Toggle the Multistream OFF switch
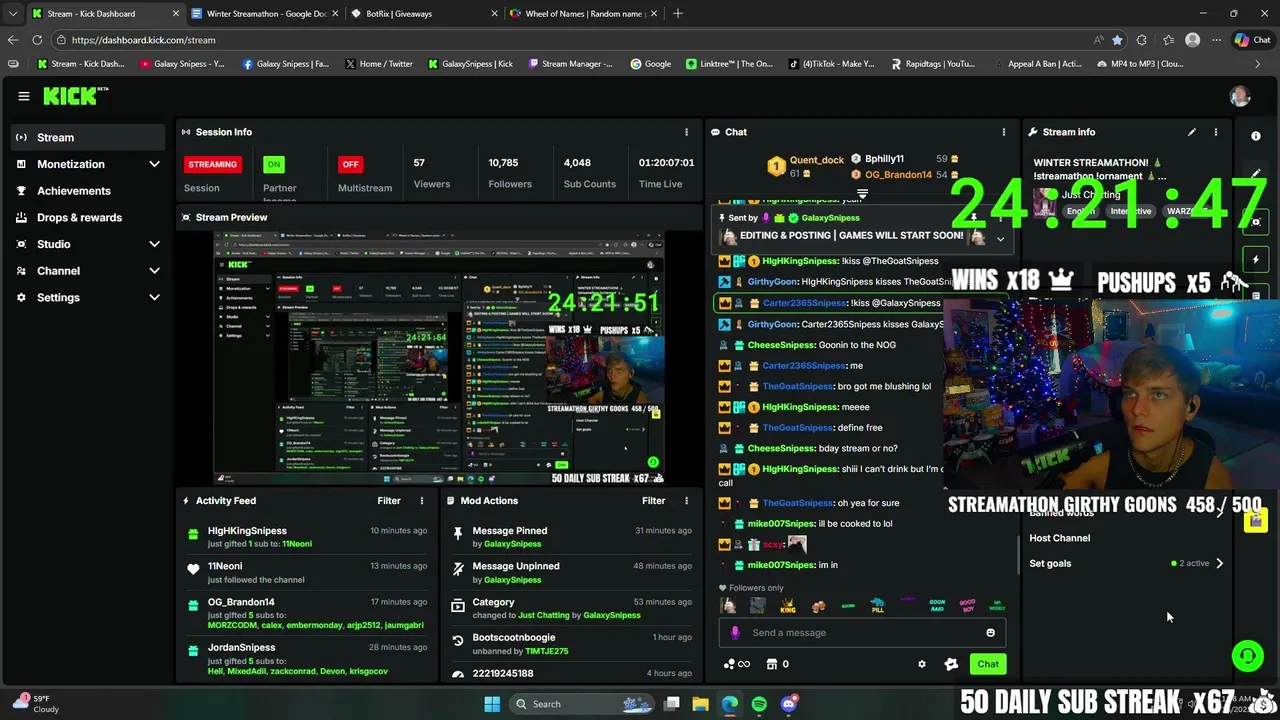 350,164
